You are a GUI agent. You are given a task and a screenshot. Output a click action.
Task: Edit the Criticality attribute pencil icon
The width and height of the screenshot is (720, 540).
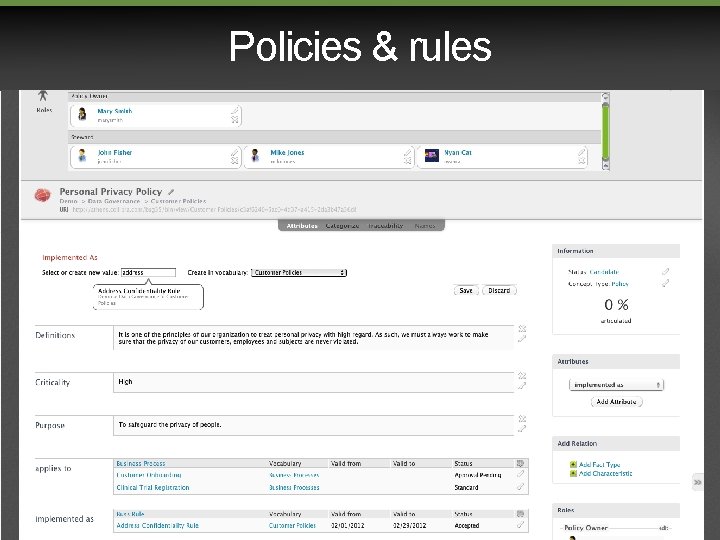click(x=522, y=386)
